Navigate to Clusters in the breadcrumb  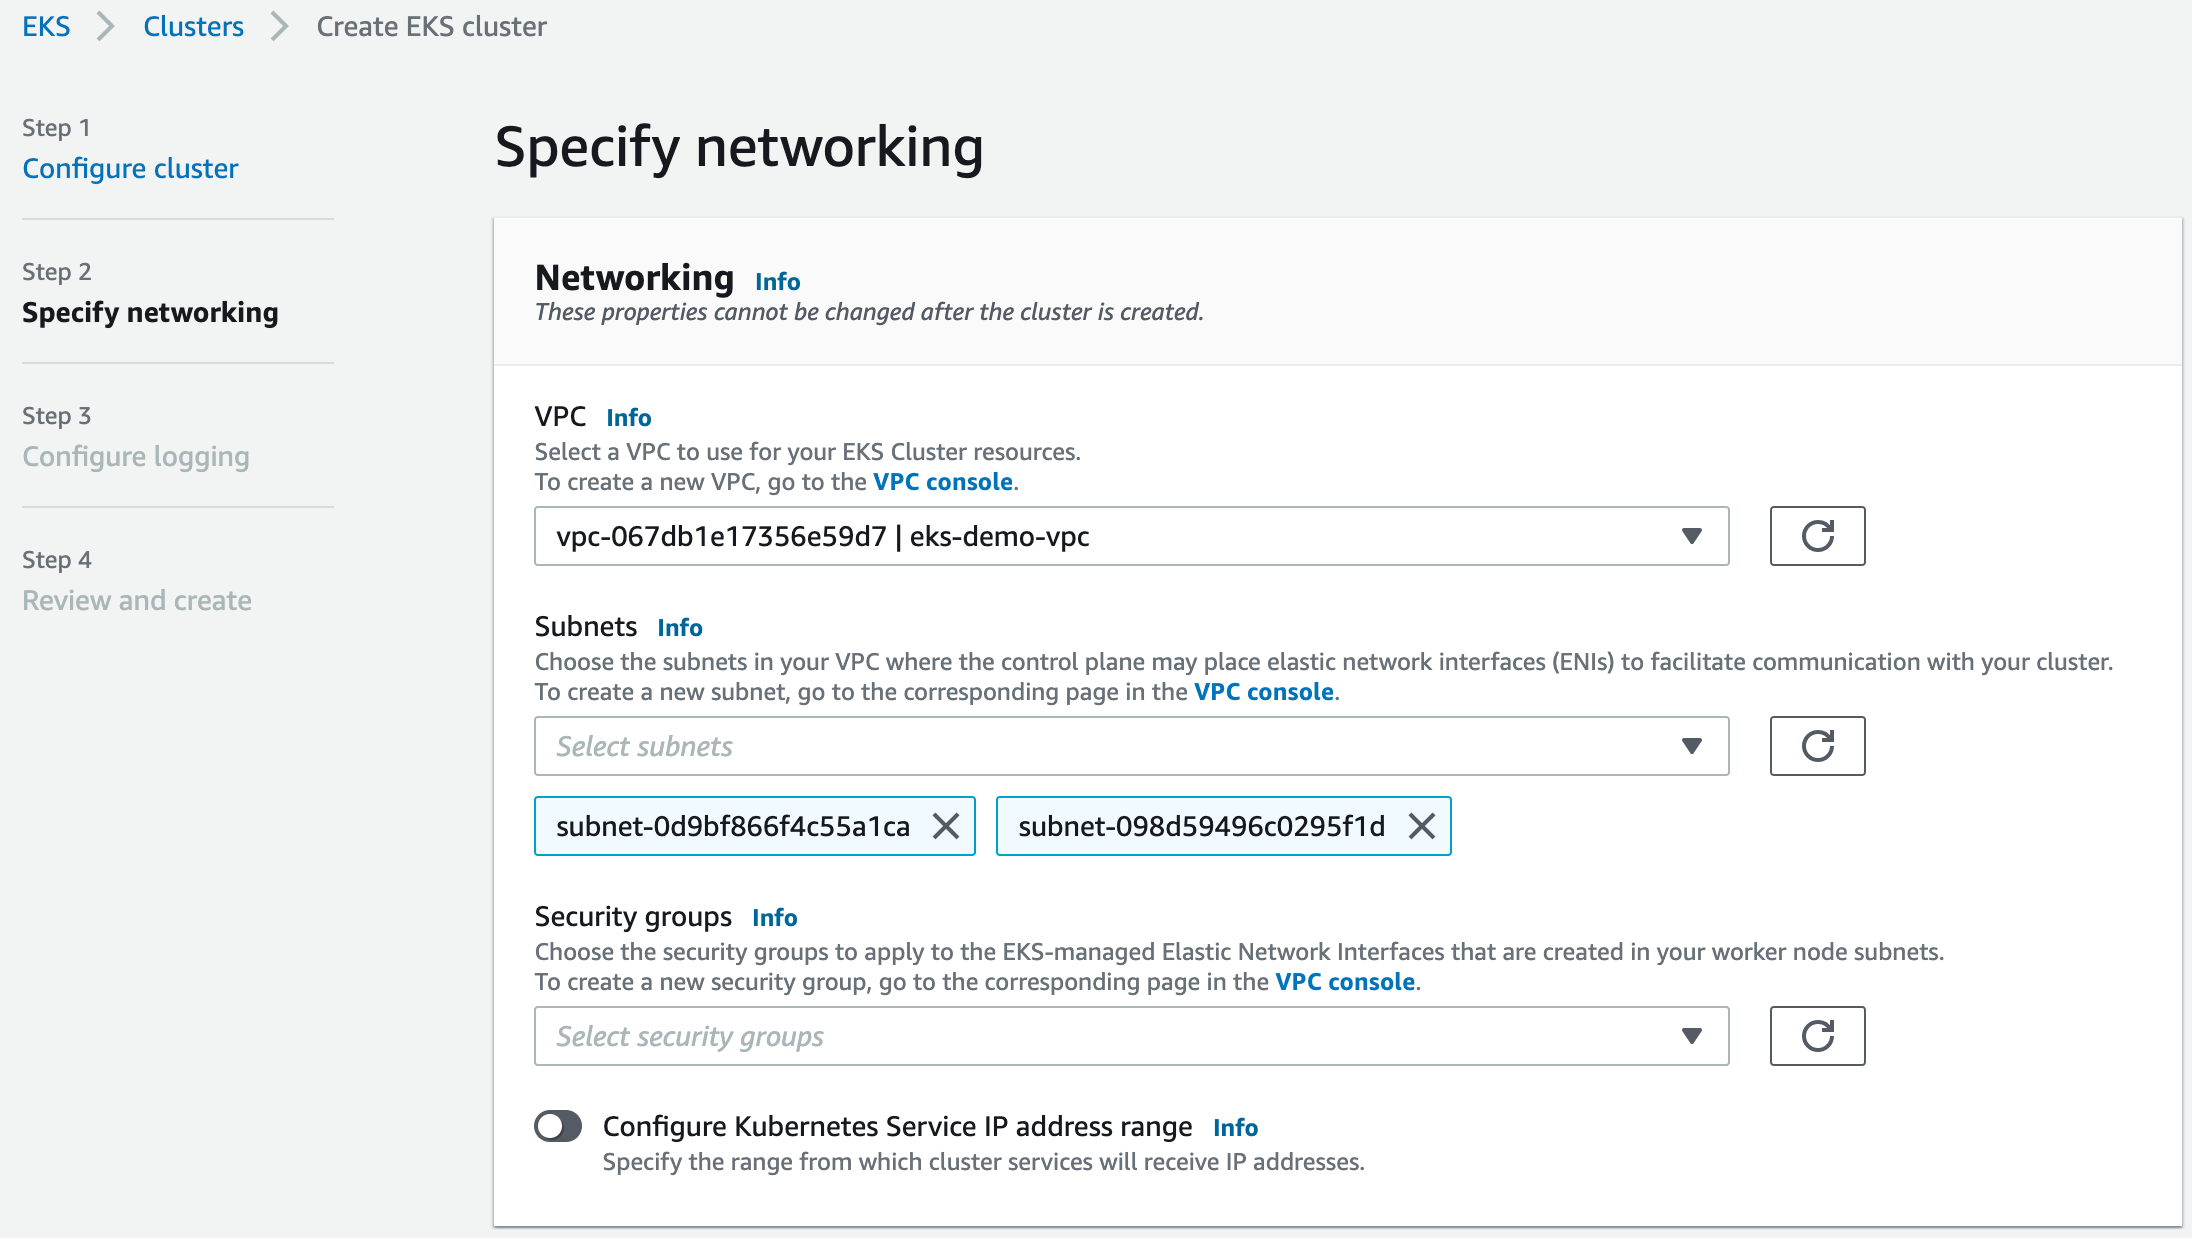point(193,26)
